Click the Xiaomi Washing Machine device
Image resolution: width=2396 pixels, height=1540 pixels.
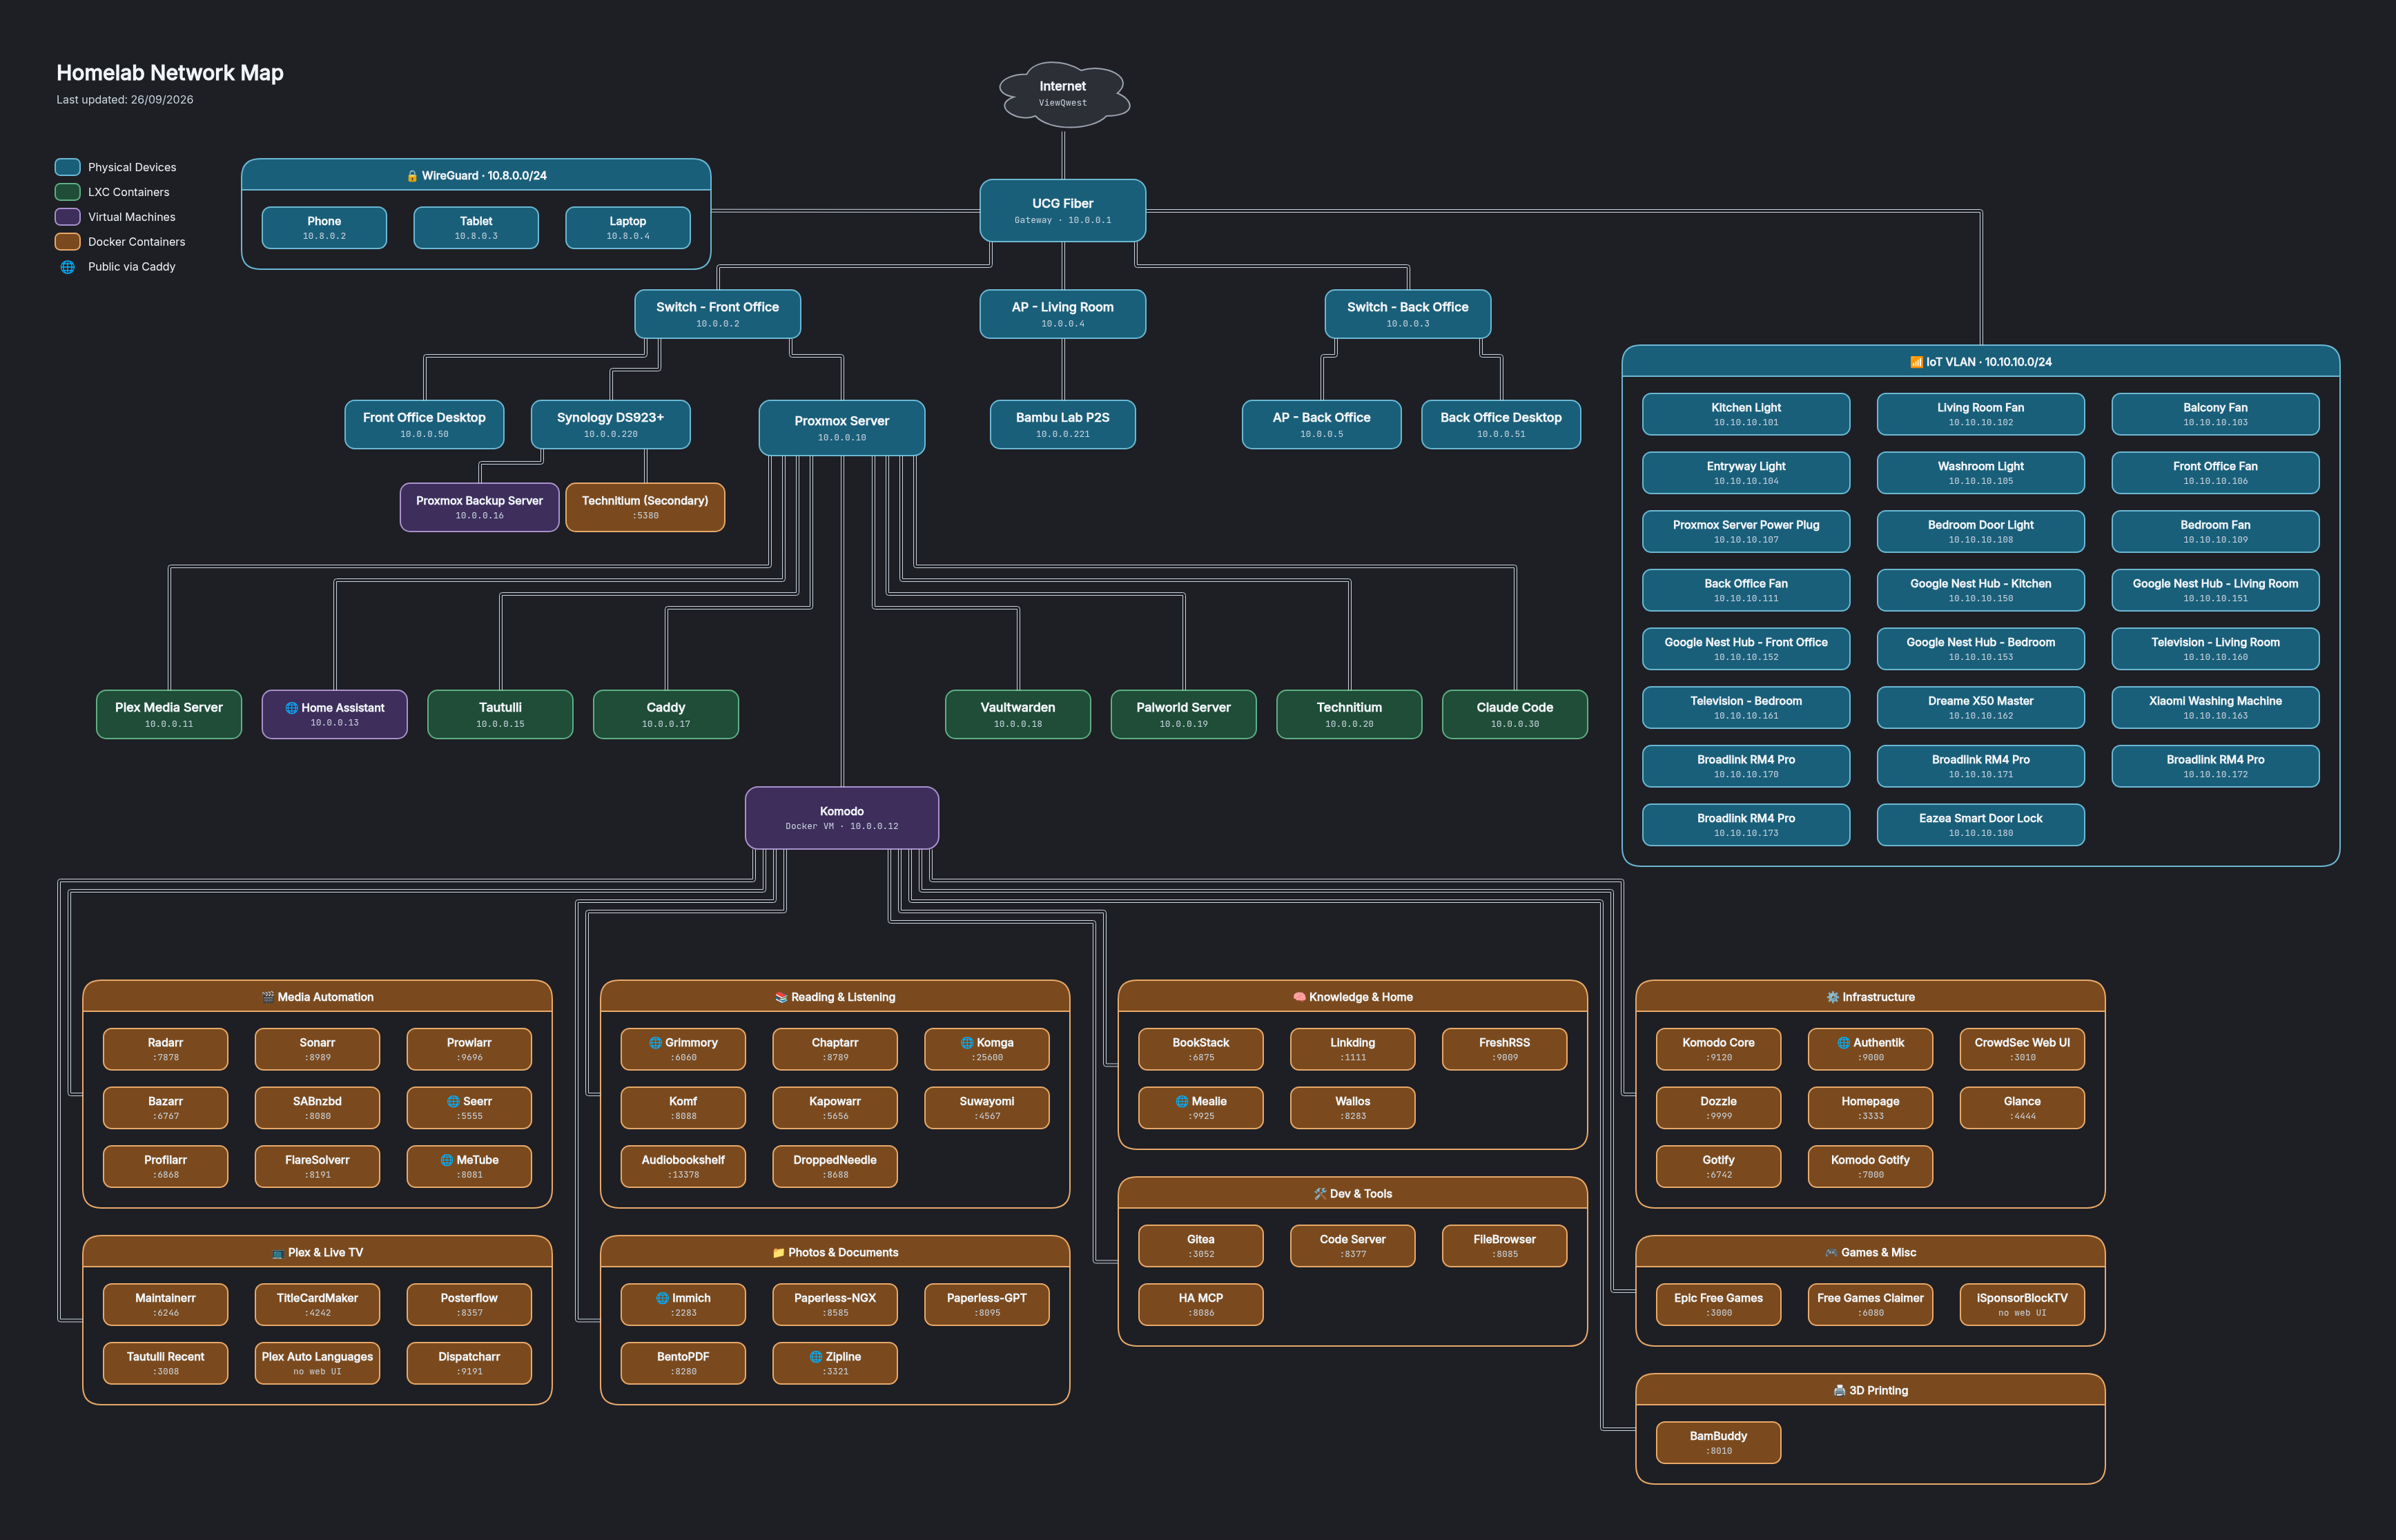point(2216,708)
